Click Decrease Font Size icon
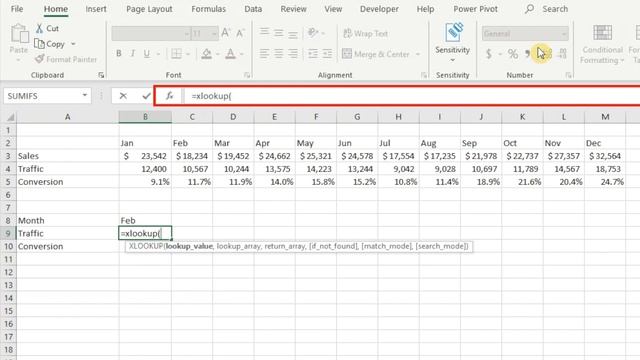640x360 pixels. [240, 33]
